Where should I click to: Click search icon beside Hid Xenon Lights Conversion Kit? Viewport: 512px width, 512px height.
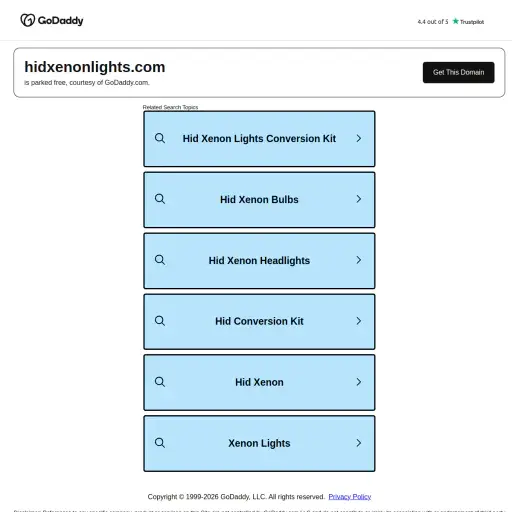click(x=160, y=138)
